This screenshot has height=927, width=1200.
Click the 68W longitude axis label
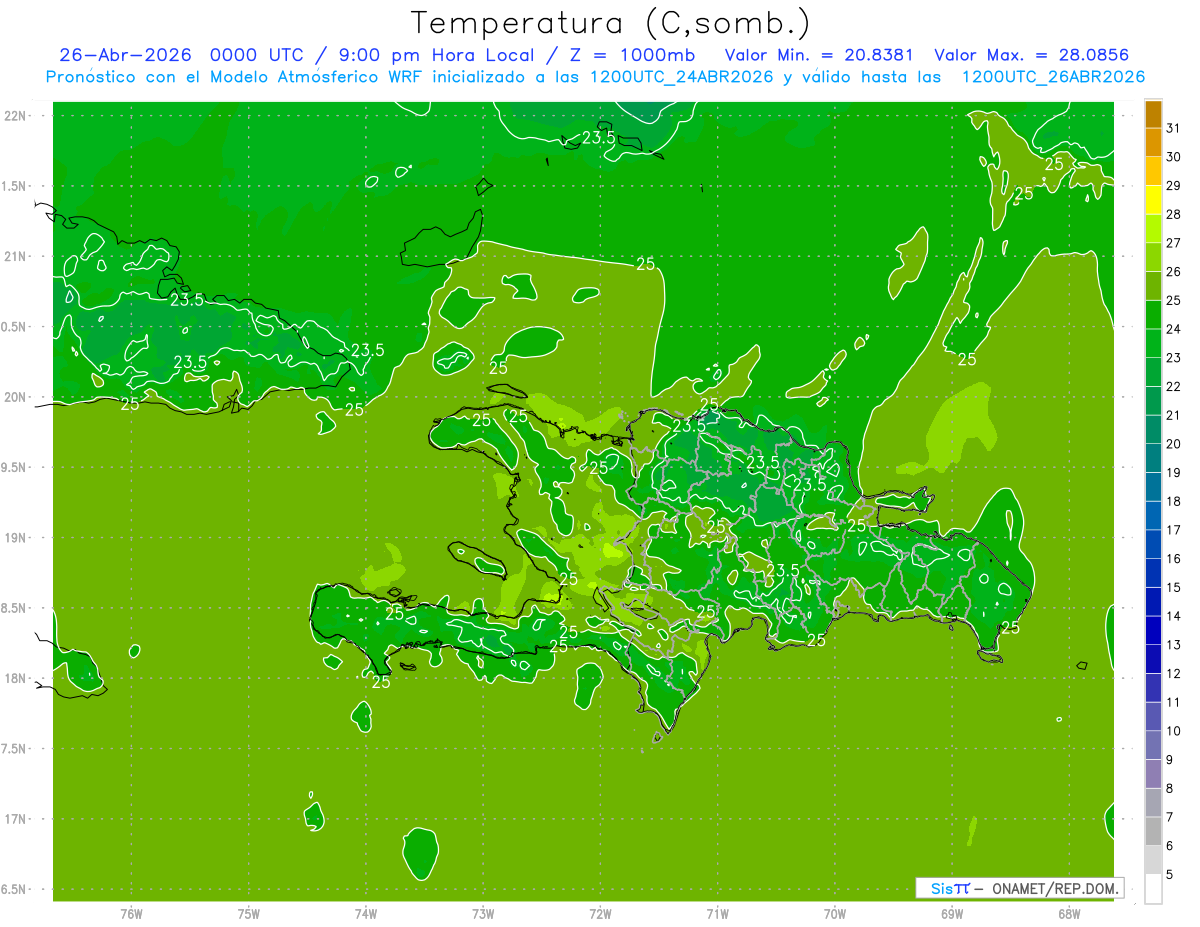coord(1068,914)
